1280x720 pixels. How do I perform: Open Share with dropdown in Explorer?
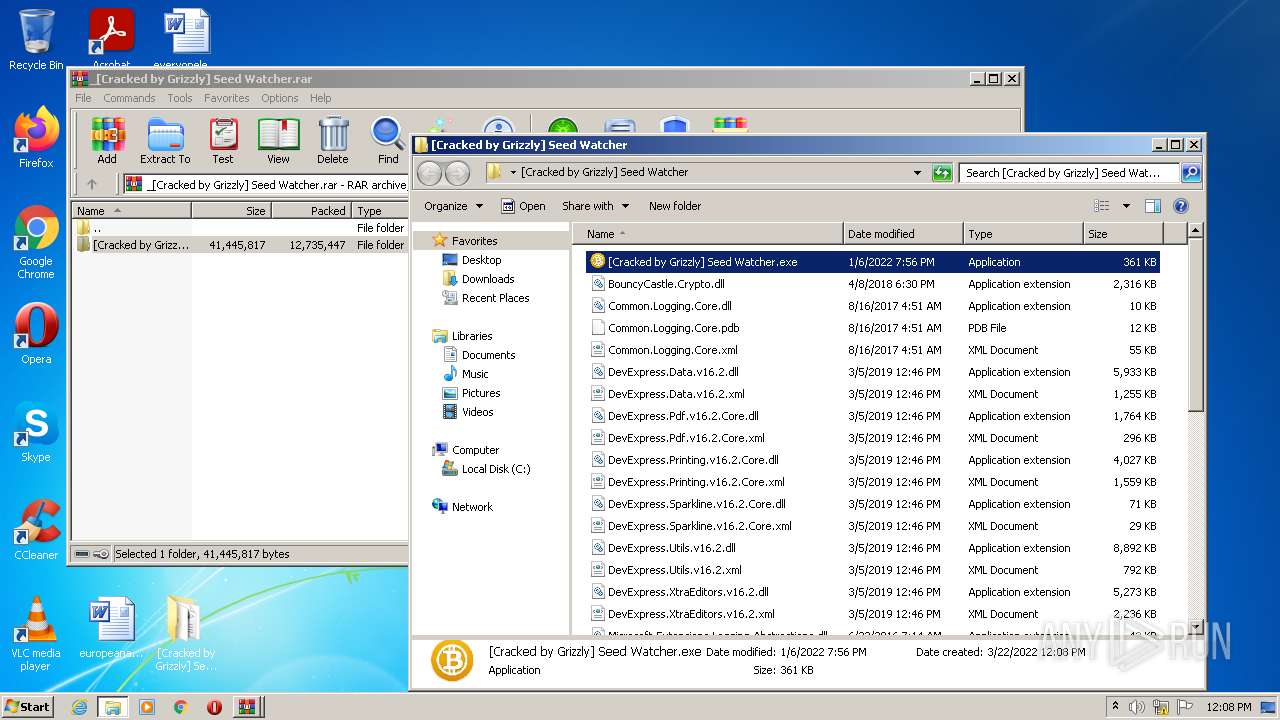pos(596,206)
